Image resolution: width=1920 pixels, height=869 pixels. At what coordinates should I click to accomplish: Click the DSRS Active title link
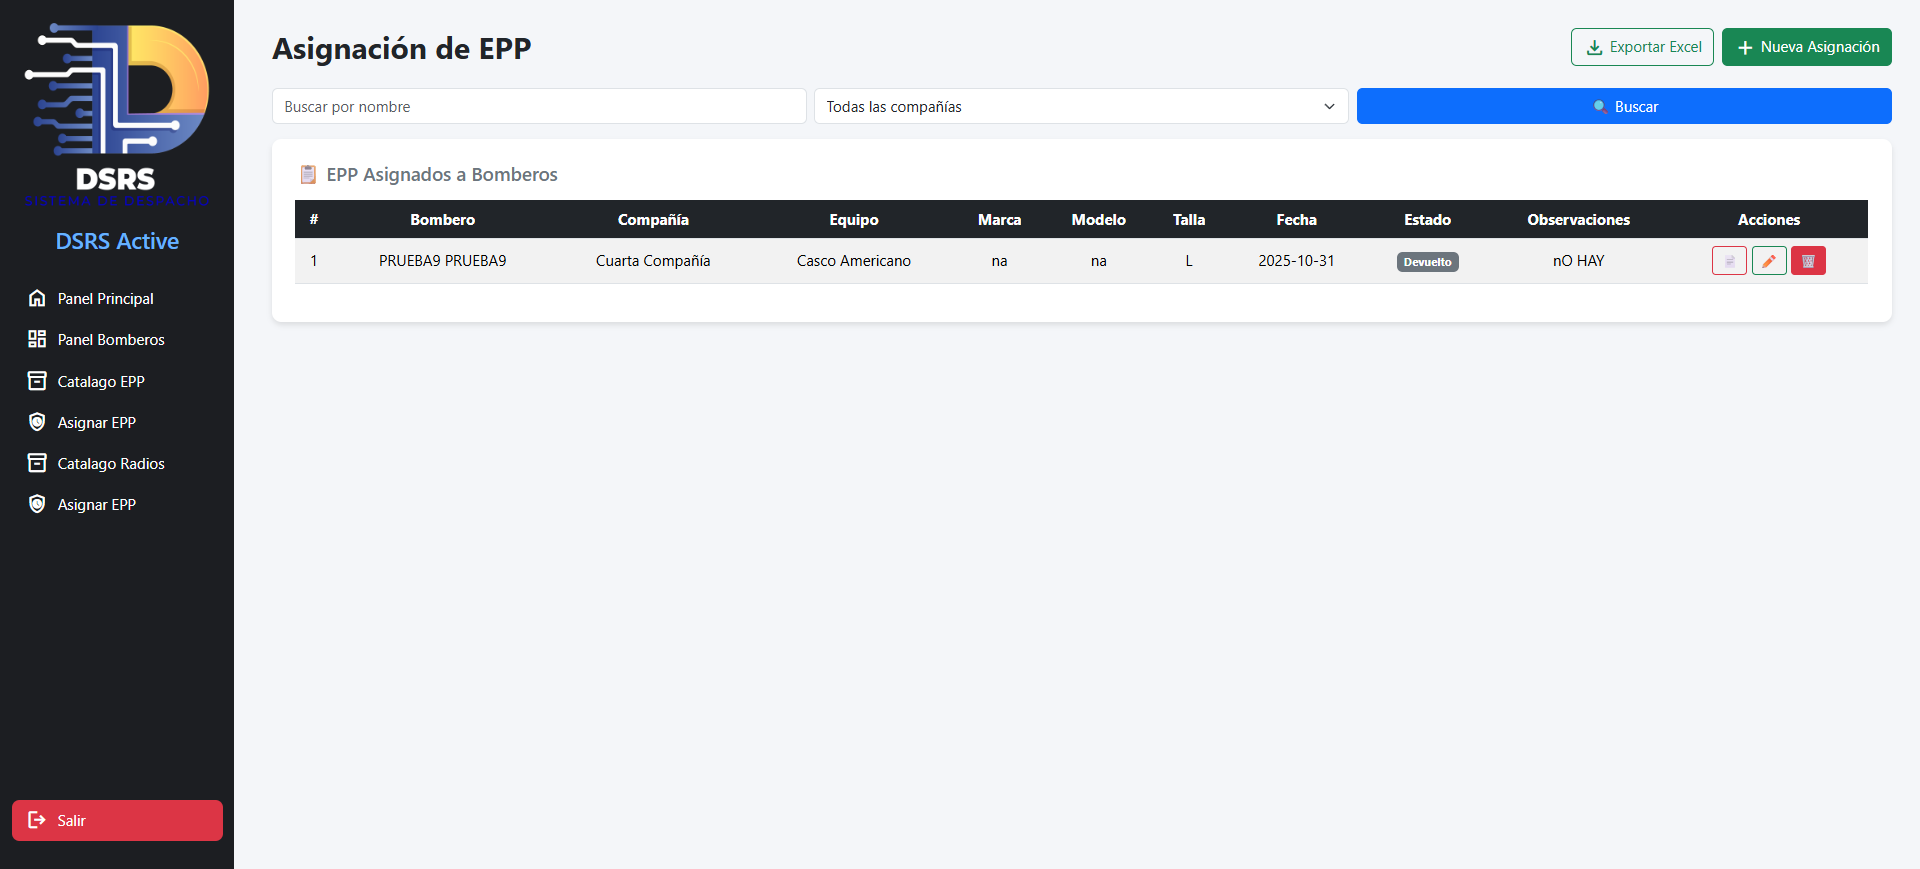pyautogui.click(x=117, y=241)
